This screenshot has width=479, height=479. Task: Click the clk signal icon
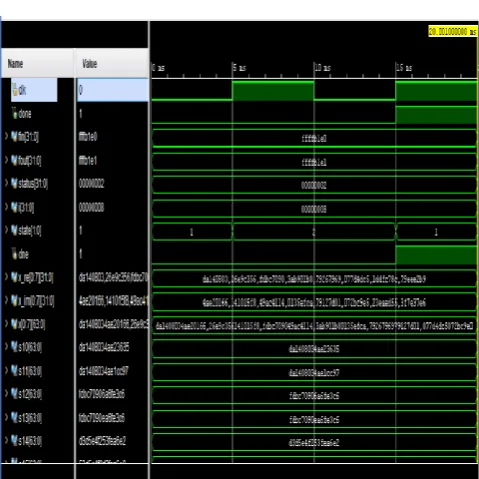[15, 90]
